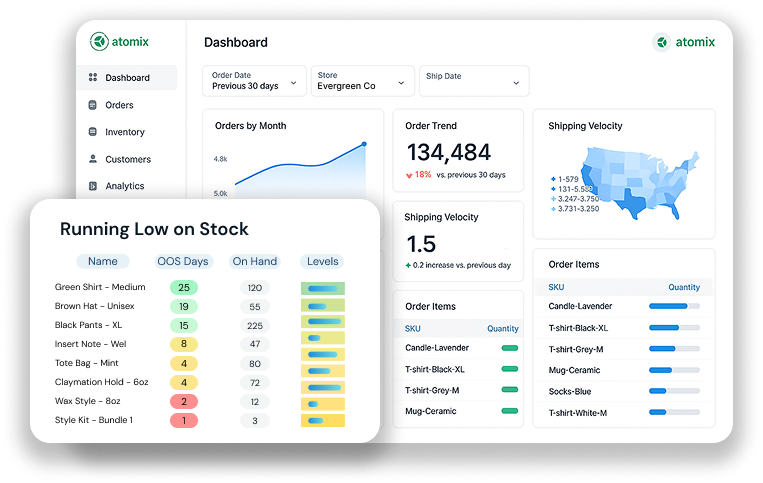This screenshot has height=483, width=763.
Task: Click the 134,484 Order Trend value
Action: point(449,152)
